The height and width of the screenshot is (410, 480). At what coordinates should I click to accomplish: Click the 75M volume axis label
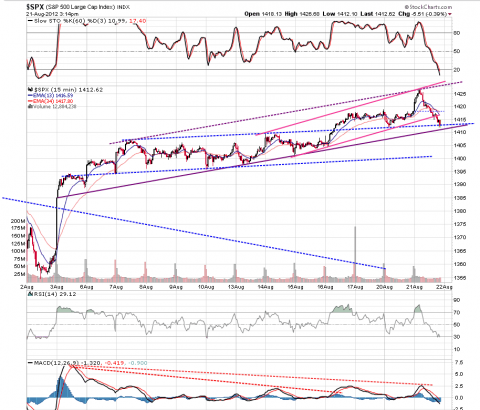pyautogui.click(x=20, y=259)
